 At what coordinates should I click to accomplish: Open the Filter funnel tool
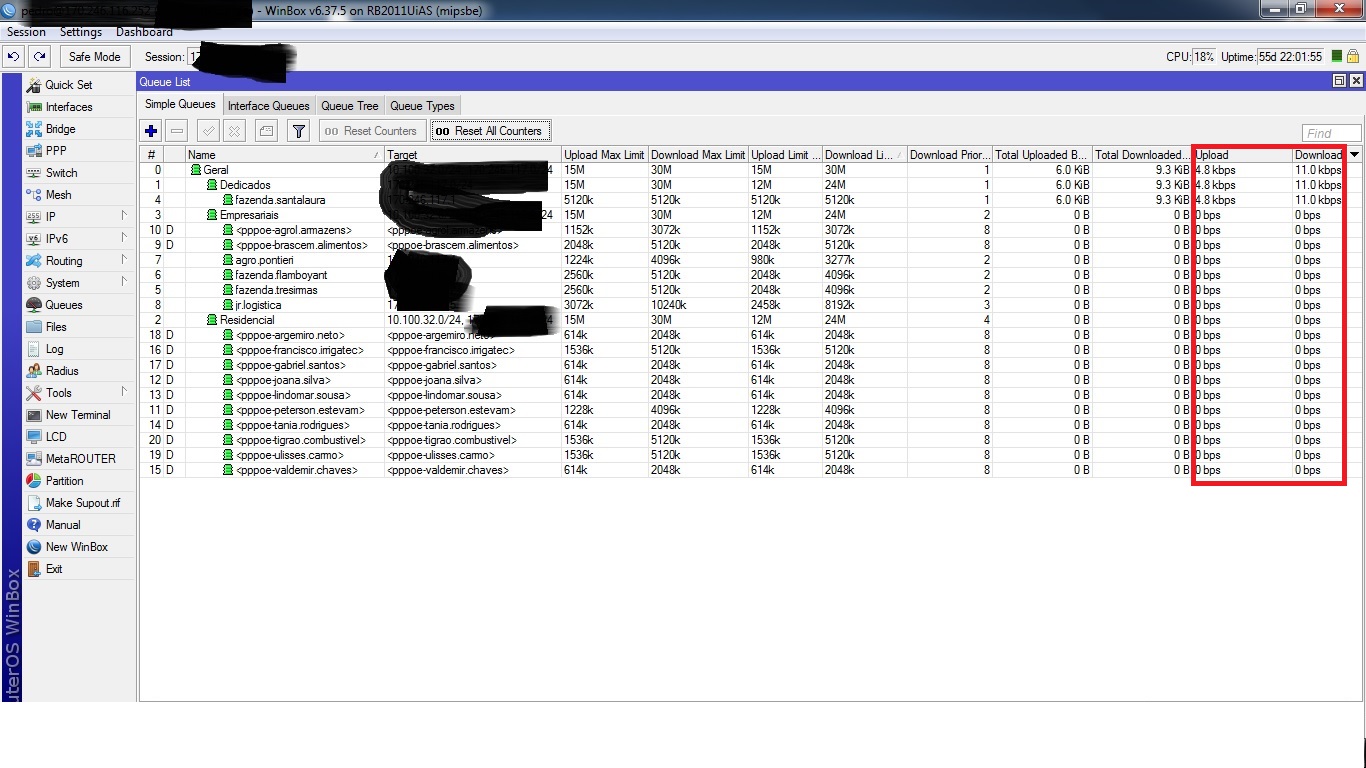(298, 131)
